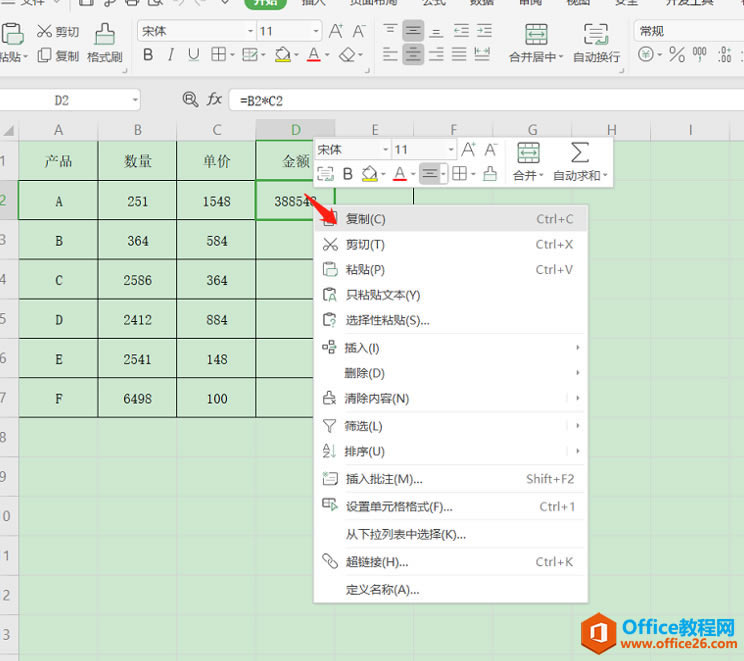Click the ribbon eraser Clear icon
This screenshot has width=744, height=661.
pyautogui.click(x=347, y=55)
